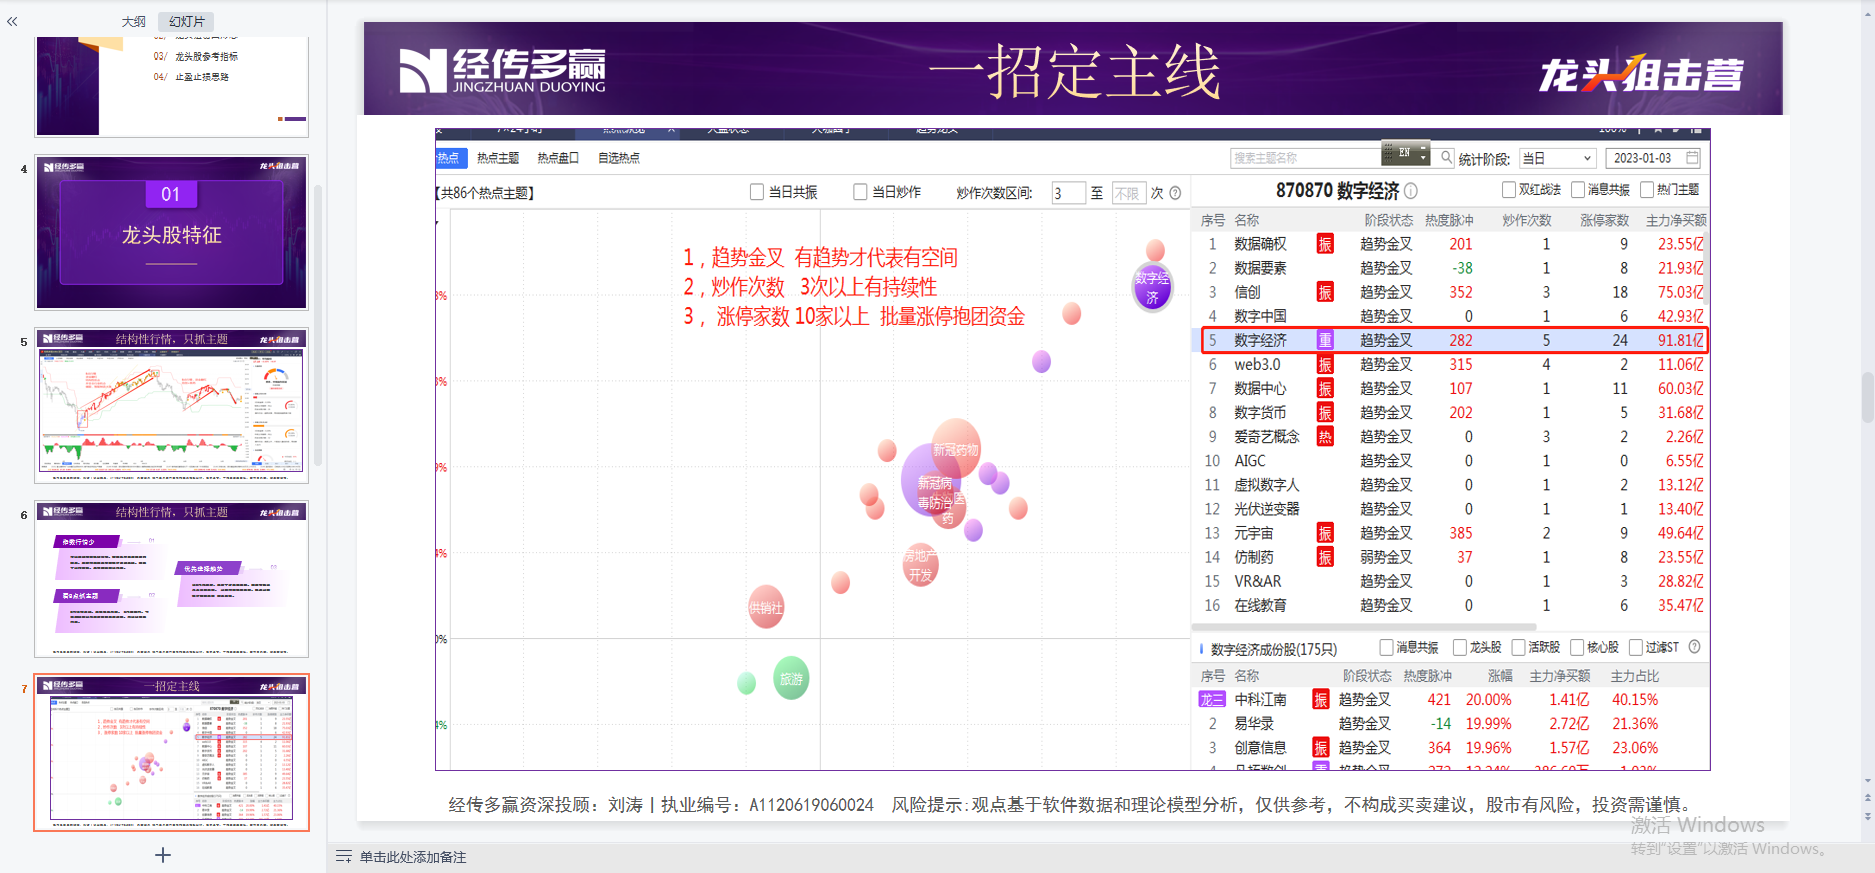
Task: Click the 振 badge in the 元宇宙 row
Action: 1325,533
